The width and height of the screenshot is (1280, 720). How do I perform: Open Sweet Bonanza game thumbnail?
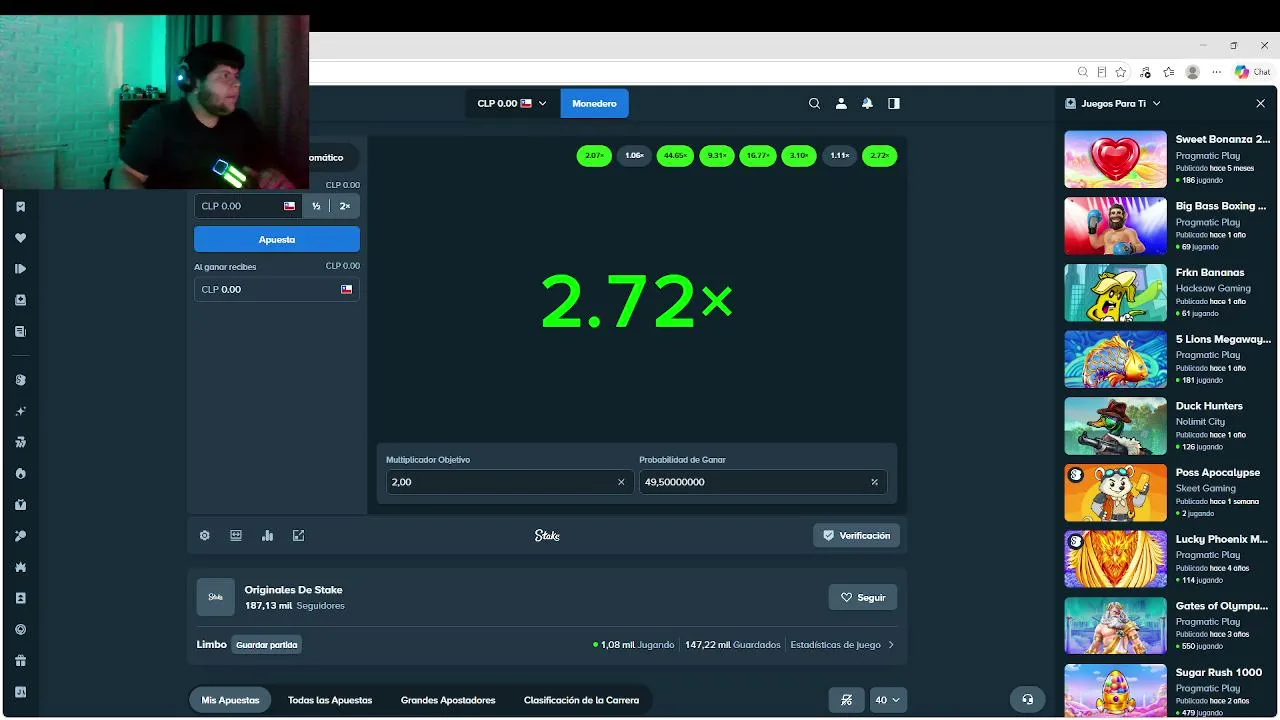(1115, 159)
